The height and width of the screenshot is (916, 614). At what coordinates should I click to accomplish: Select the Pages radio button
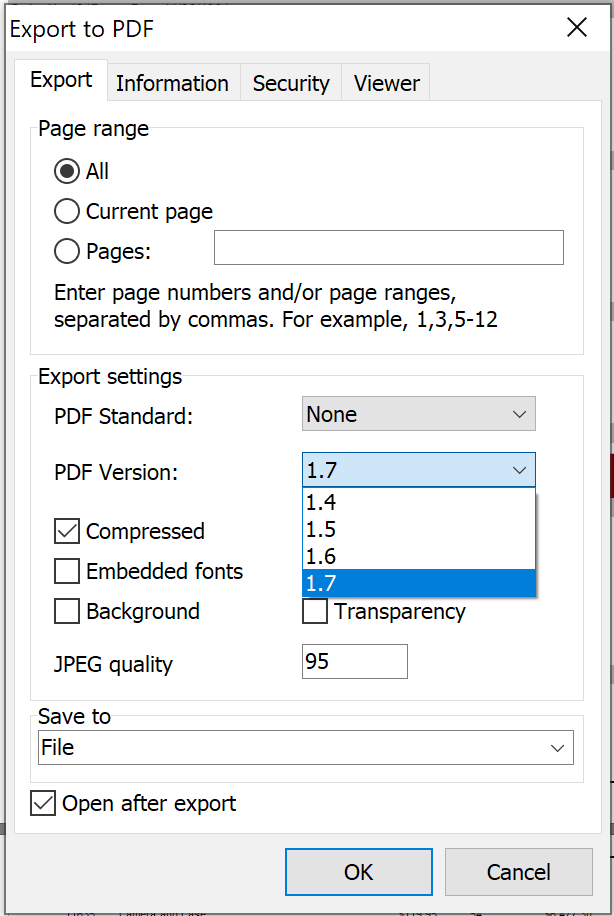(x=67, y=251)
